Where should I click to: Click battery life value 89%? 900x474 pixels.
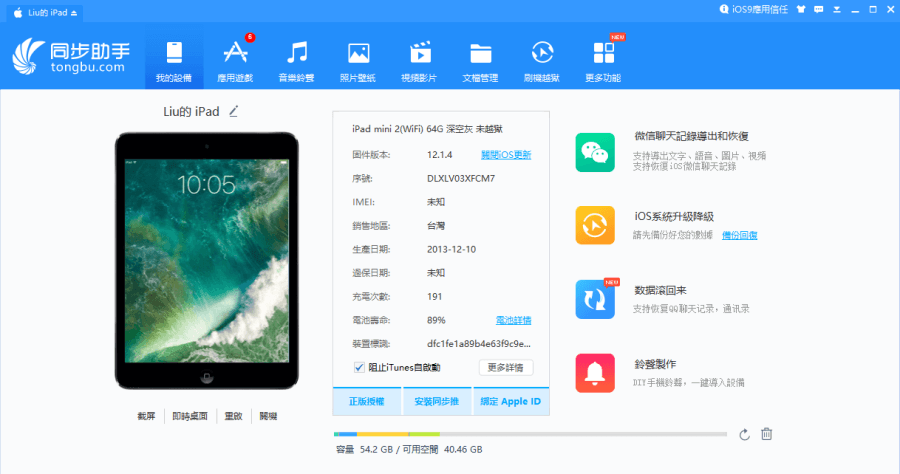(436, 320)
